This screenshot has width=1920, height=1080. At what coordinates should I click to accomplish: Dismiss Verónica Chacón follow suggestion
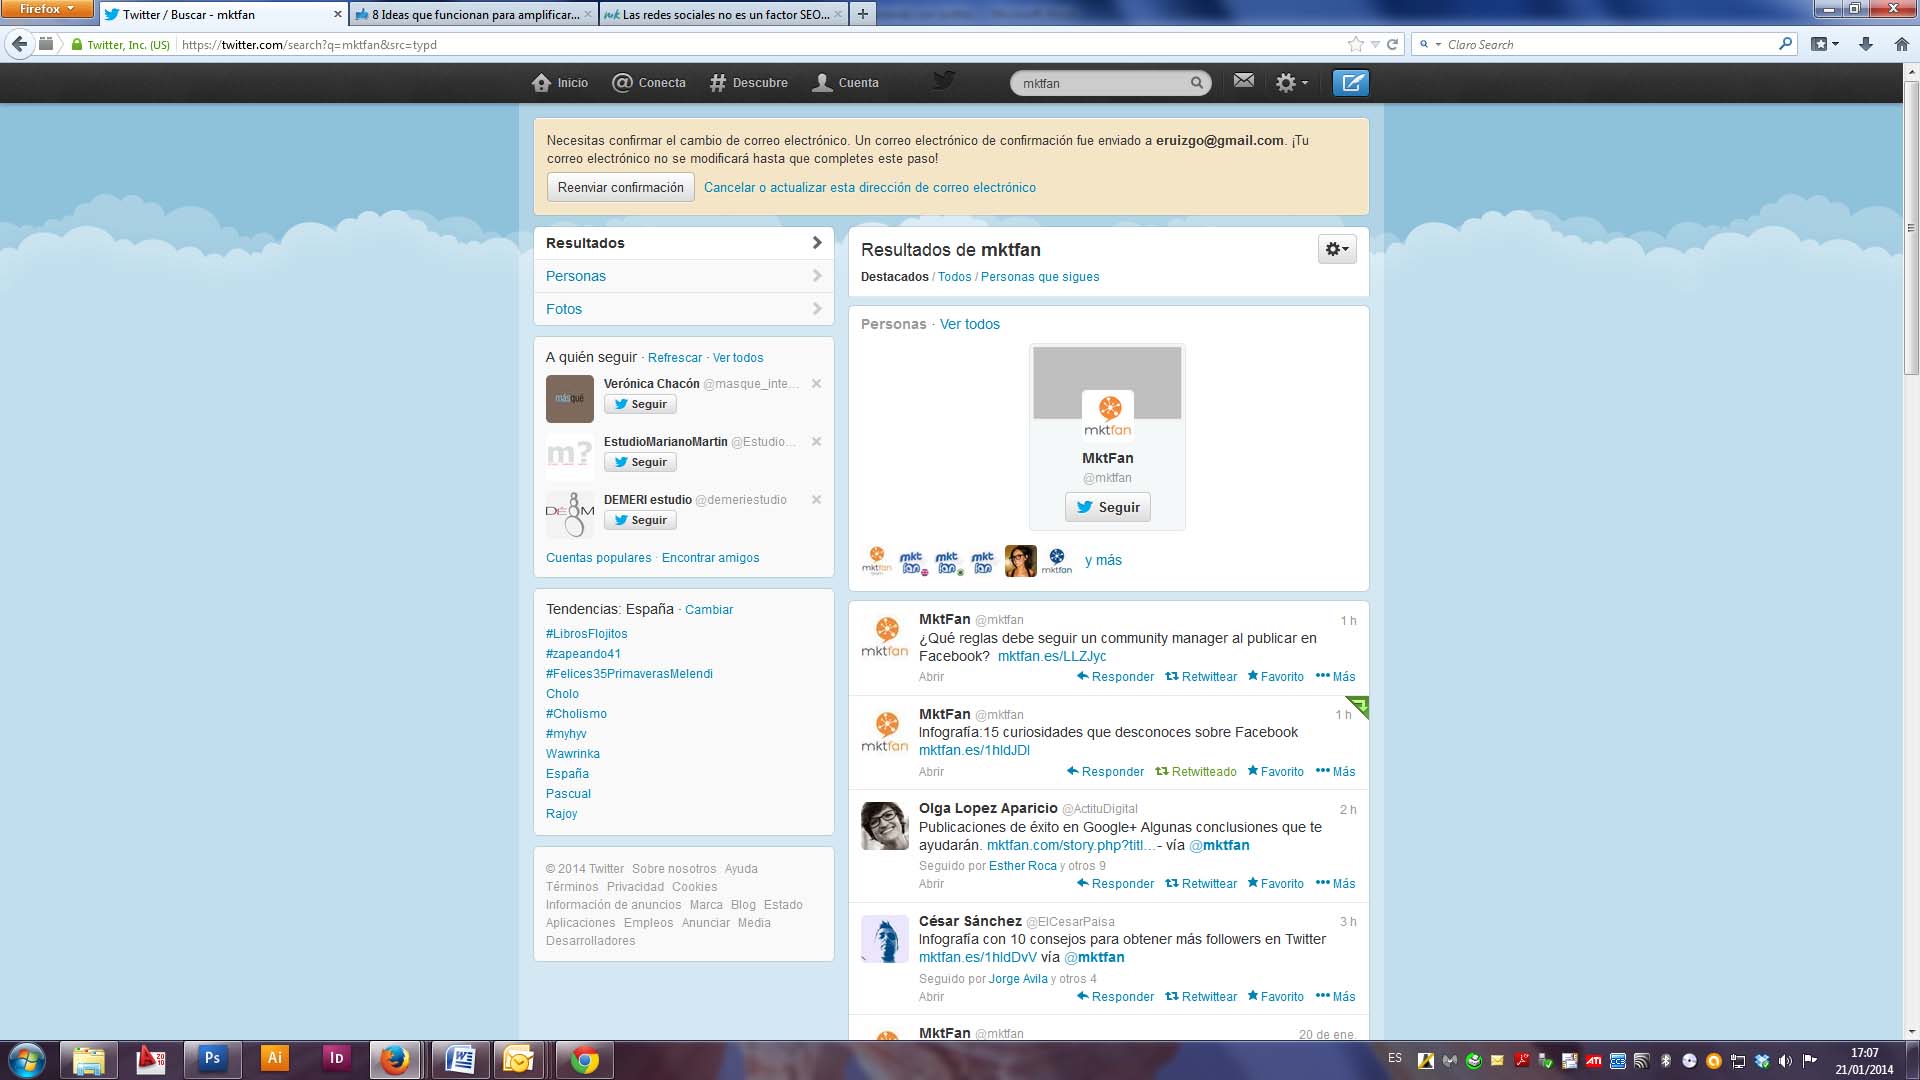tap(816, 384)
